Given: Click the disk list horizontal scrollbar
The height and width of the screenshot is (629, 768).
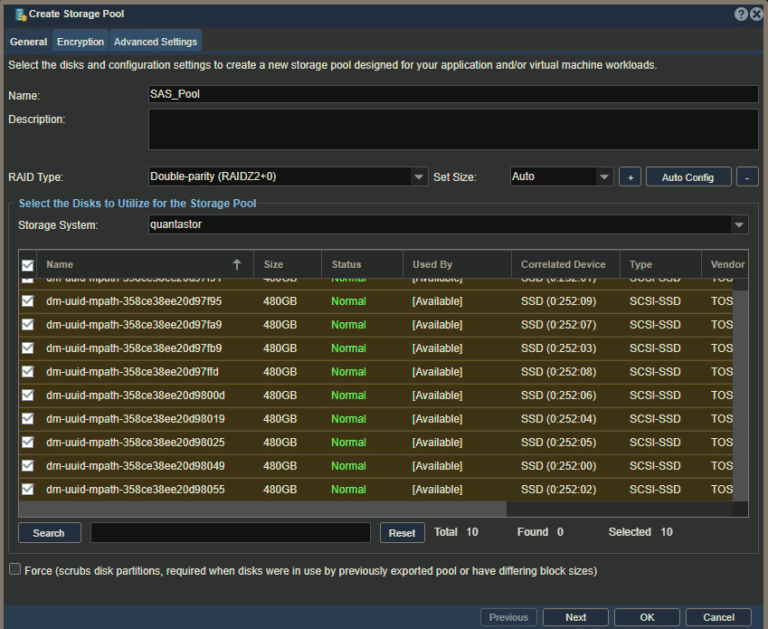Looking at the screenshot, I should [262, 509].
